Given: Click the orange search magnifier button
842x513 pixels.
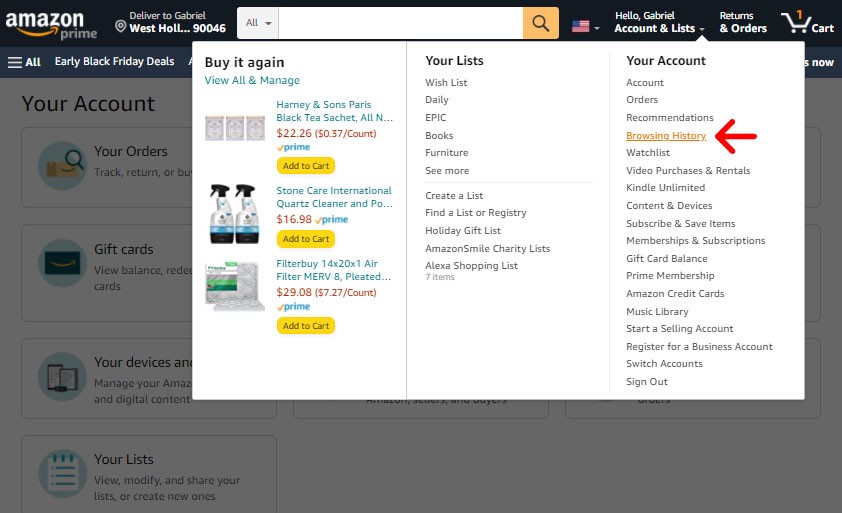Looking at the screenshot, I should point(541,23).
